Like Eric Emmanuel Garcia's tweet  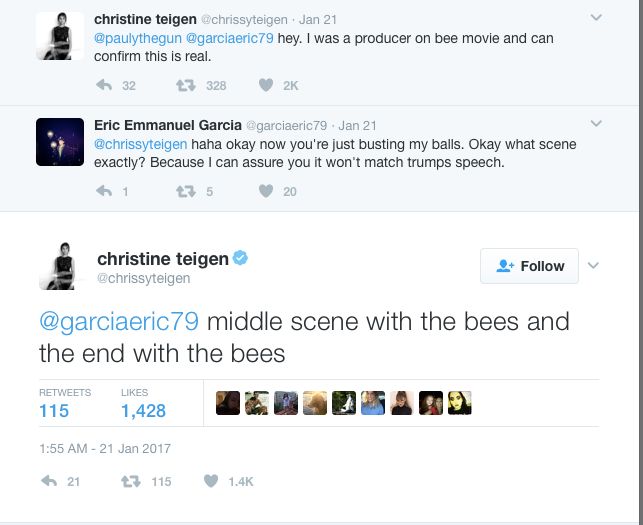(x=266, y=191)
